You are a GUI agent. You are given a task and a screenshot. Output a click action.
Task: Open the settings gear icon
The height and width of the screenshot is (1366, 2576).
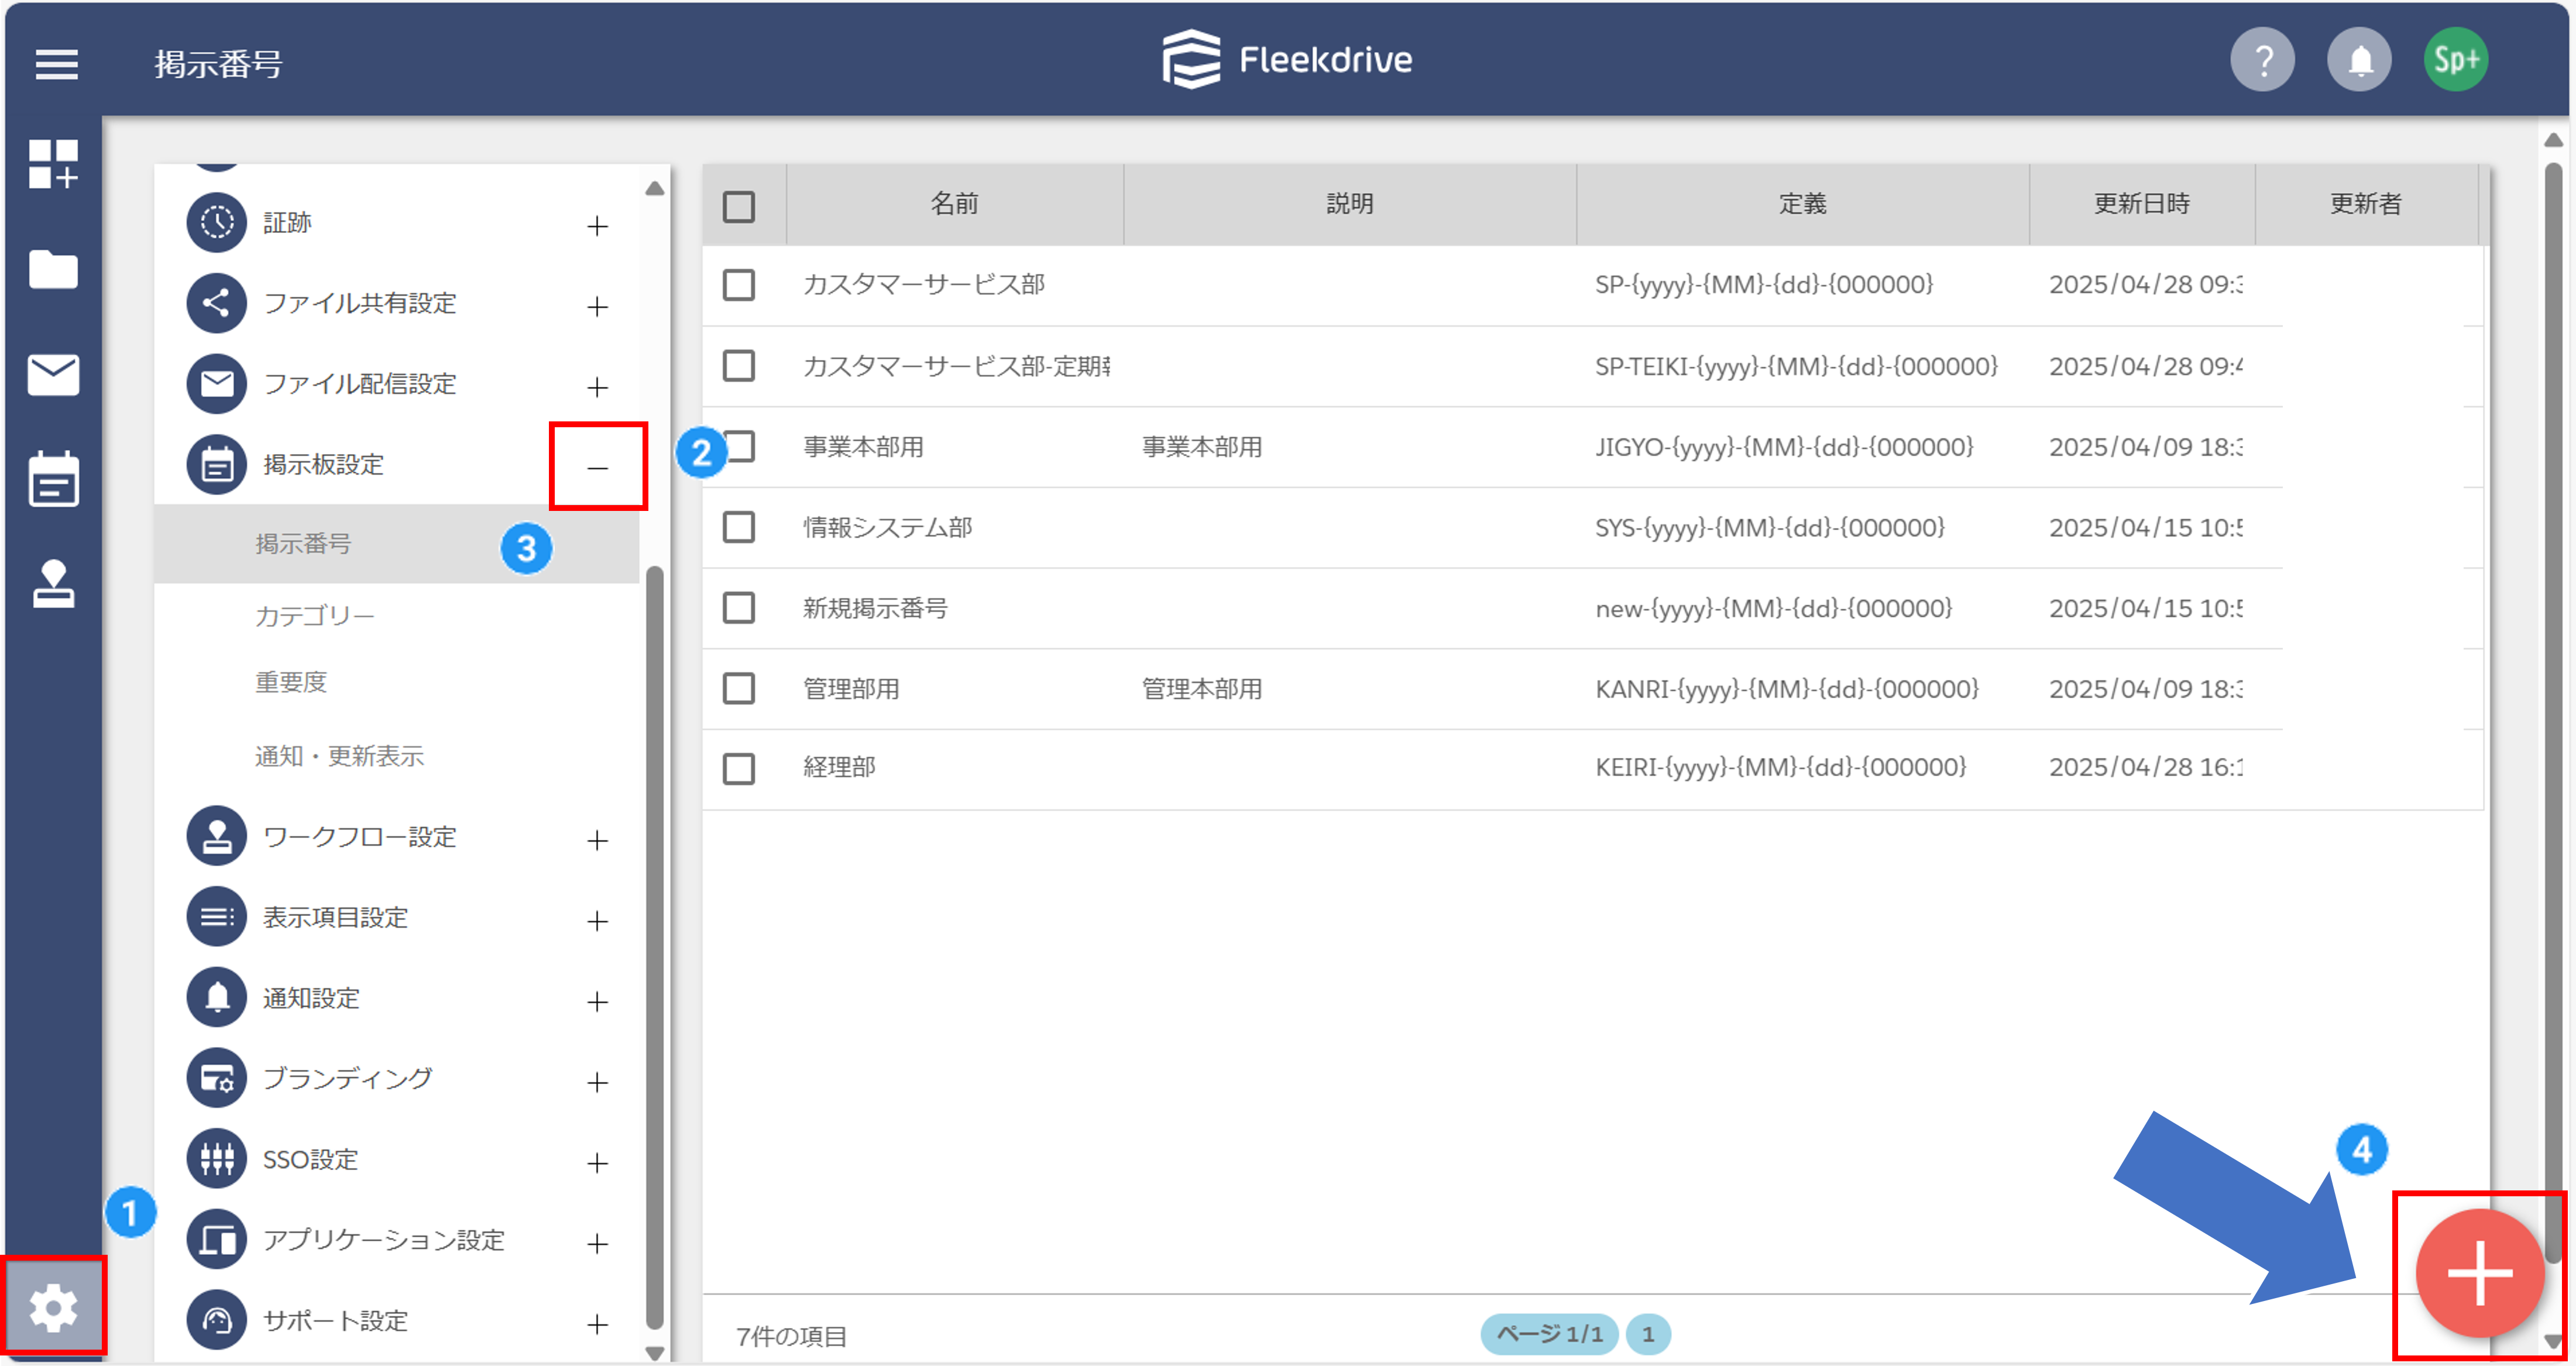pyautogui.click(x=53, y=1308)
